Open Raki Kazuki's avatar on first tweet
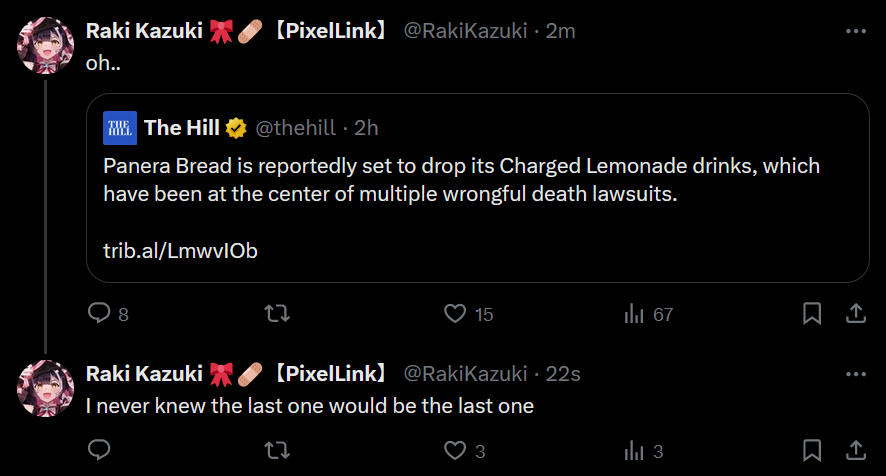Screen dimensions: 886x476 pos(46,46)
